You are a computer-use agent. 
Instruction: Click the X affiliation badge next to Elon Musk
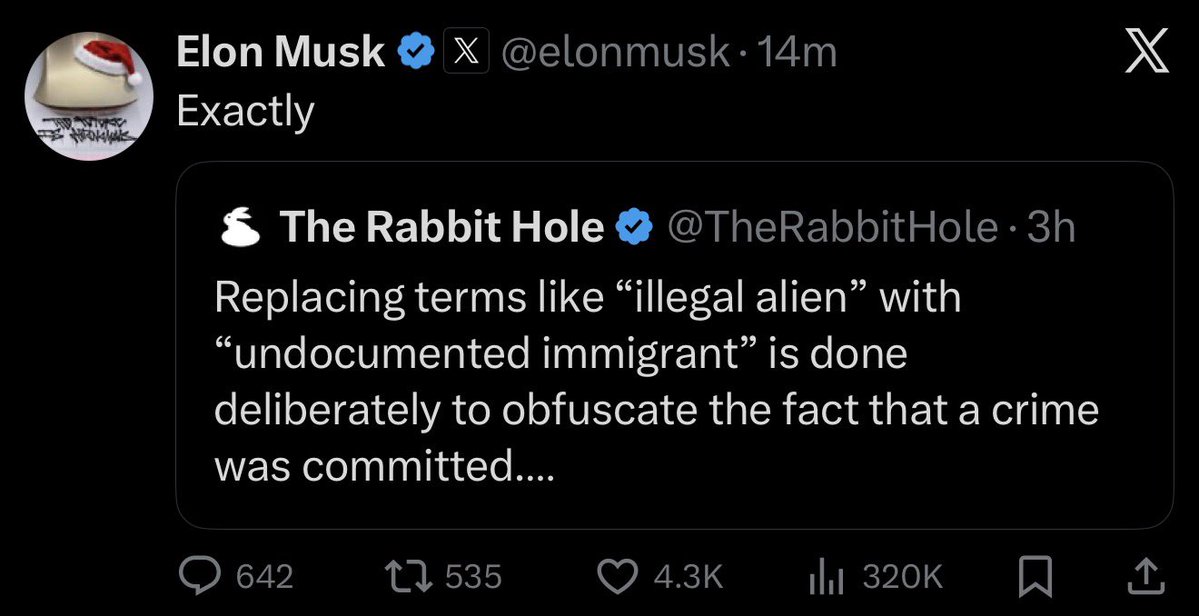click(x=462, y=53)
